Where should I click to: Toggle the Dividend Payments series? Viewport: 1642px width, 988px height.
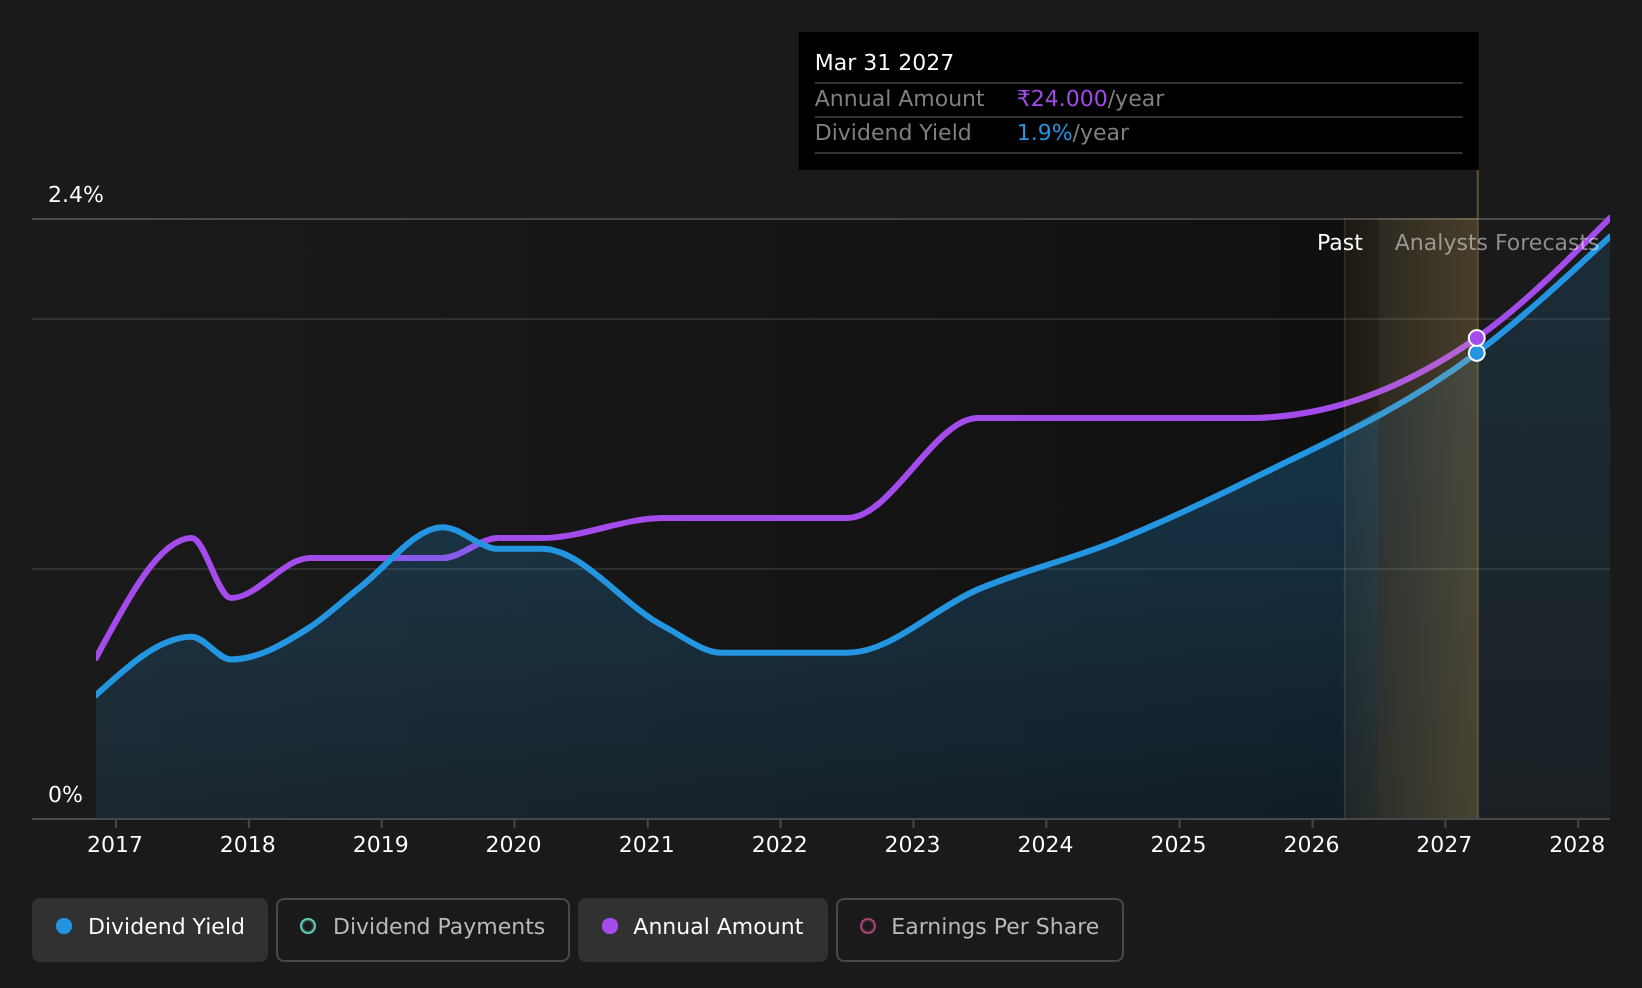[x=423, y=930]
